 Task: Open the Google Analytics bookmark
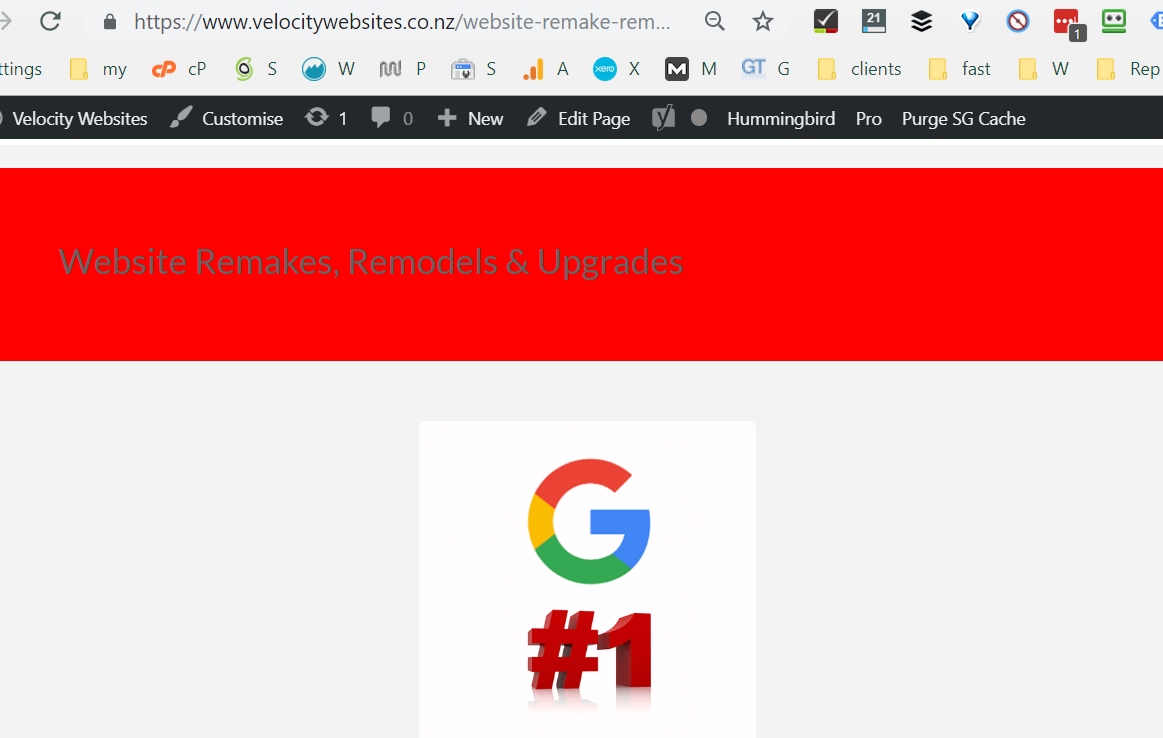[x=546, y=69]
